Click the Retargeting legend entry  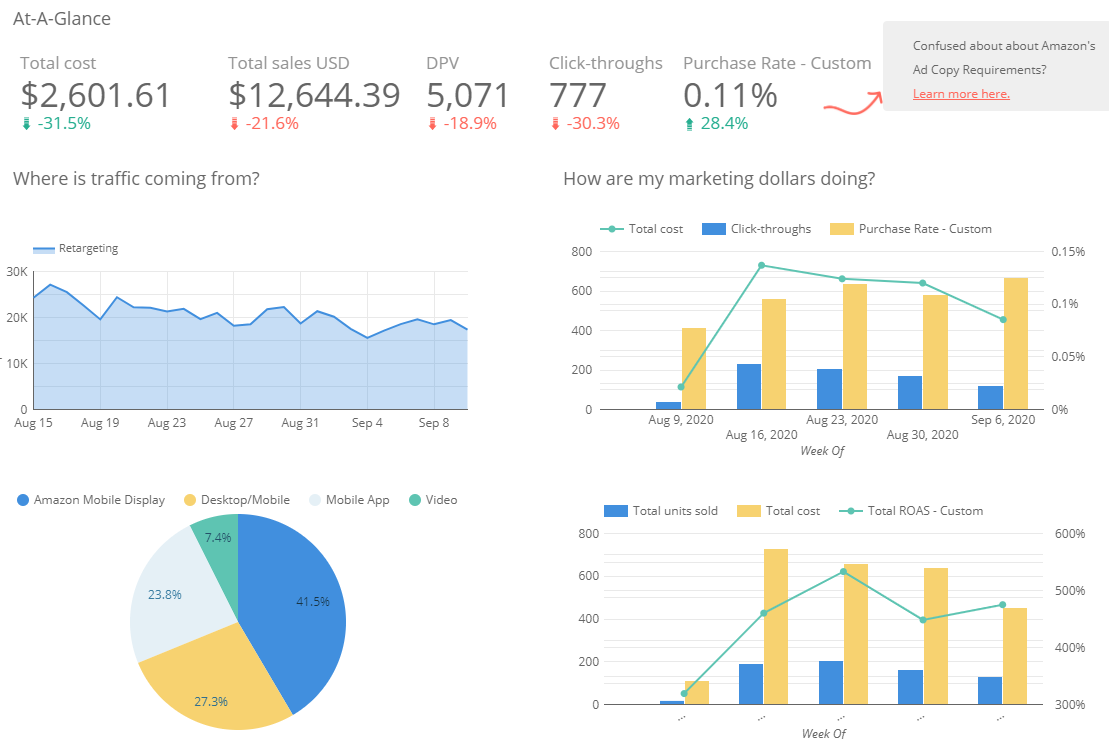point(76,248)
